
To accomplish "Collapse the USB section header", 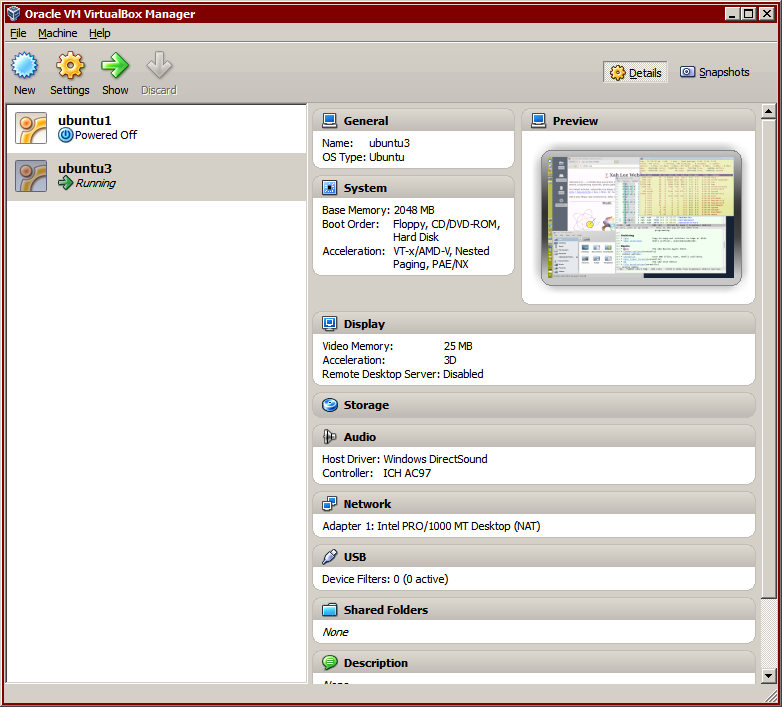I will (x=534, y=557).
